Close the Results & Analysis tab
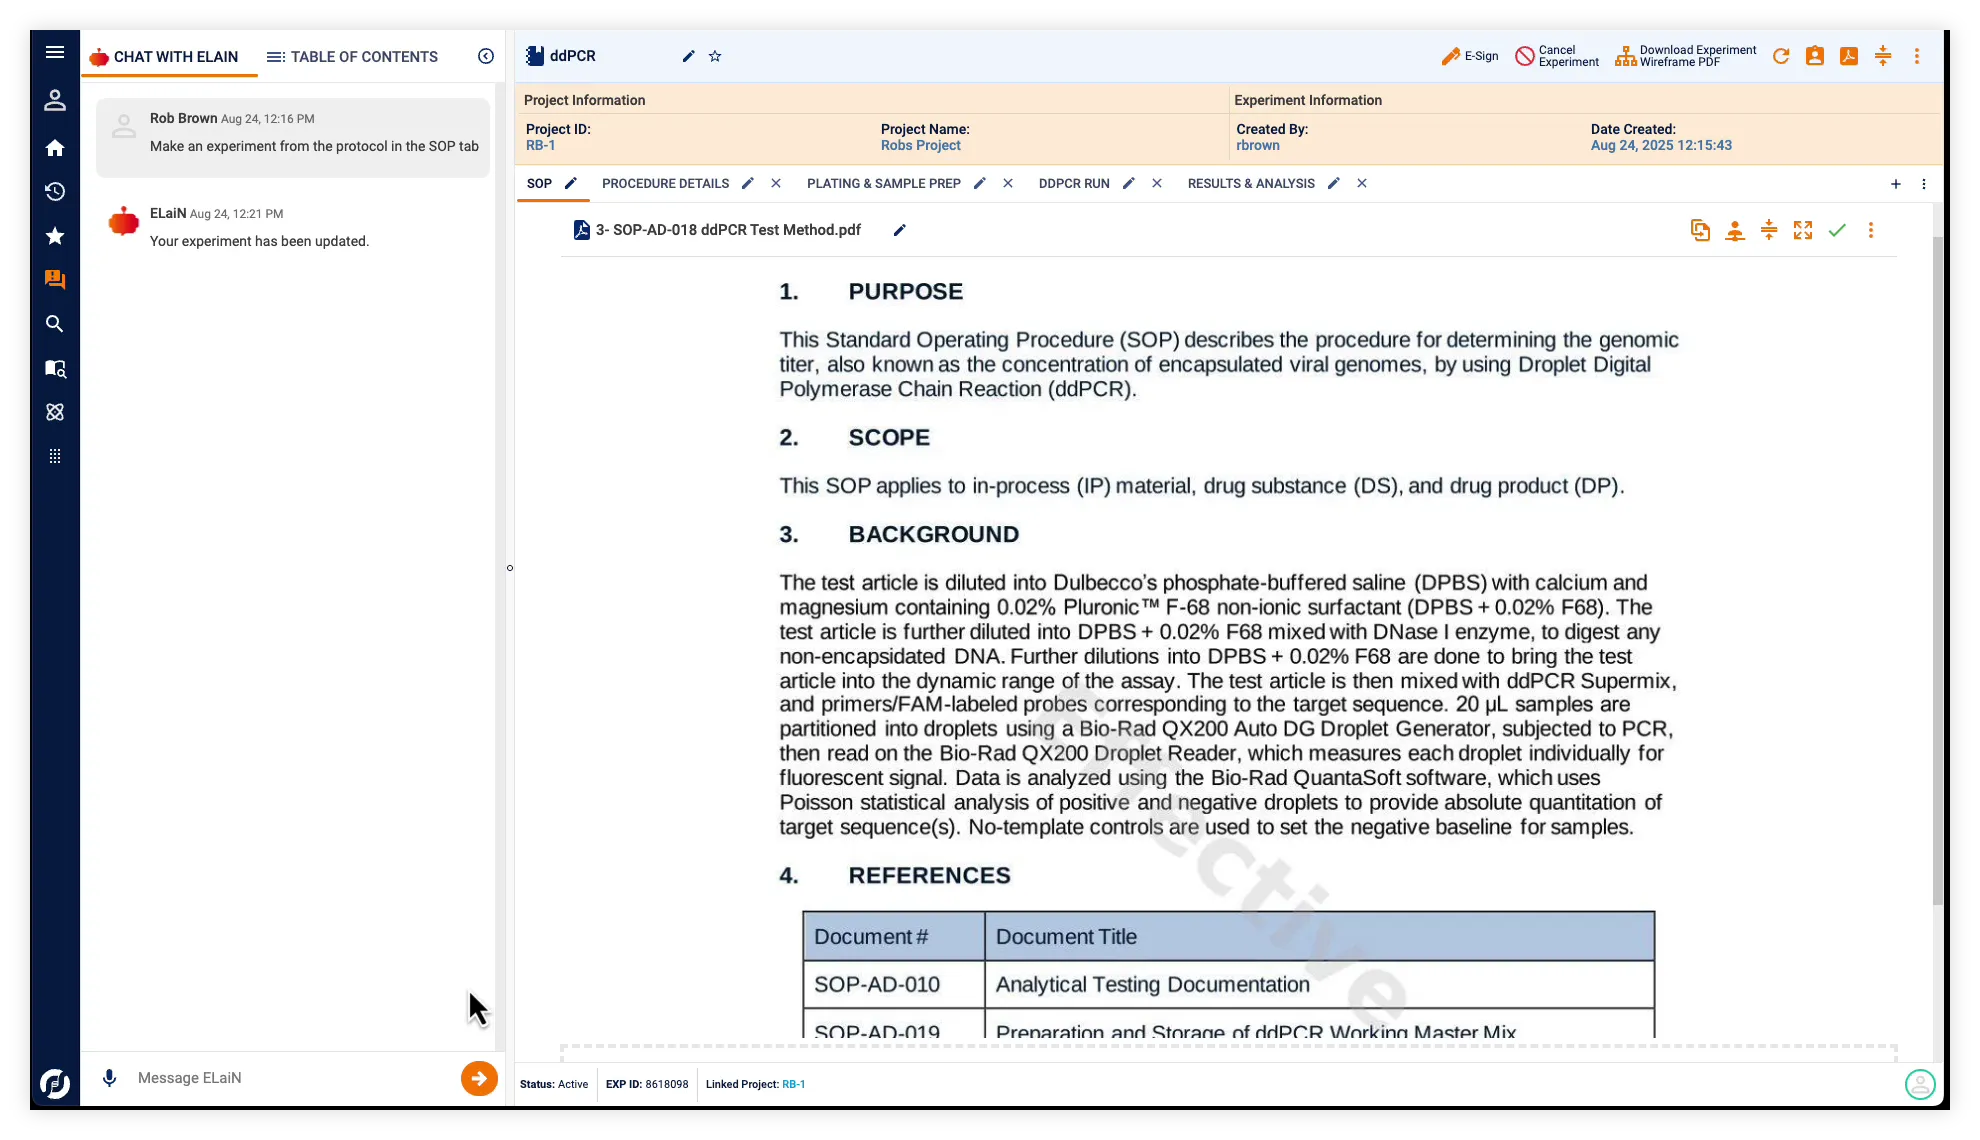This screenshot has height=1140, width=1980. pos(1362,183)
